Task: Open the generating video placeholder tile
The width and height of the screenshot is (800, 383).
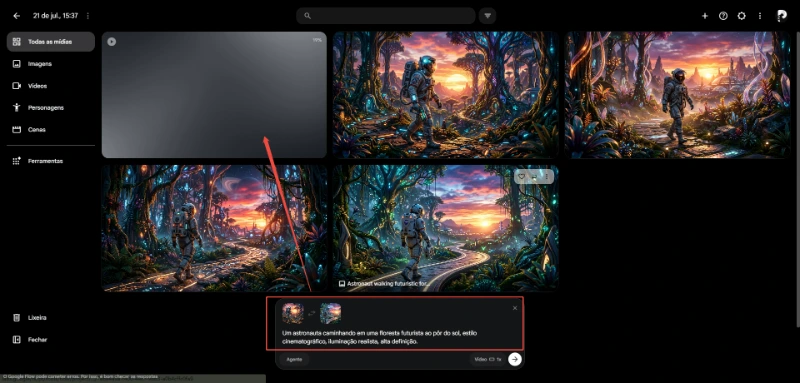Action: point(214,95)
